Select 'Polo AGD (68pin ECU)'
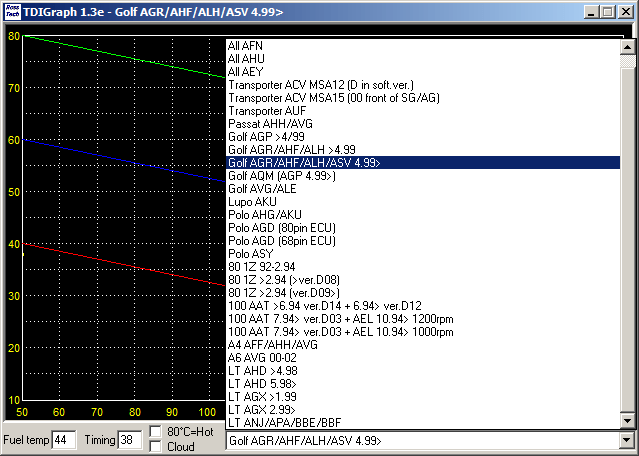 [423, 241]
